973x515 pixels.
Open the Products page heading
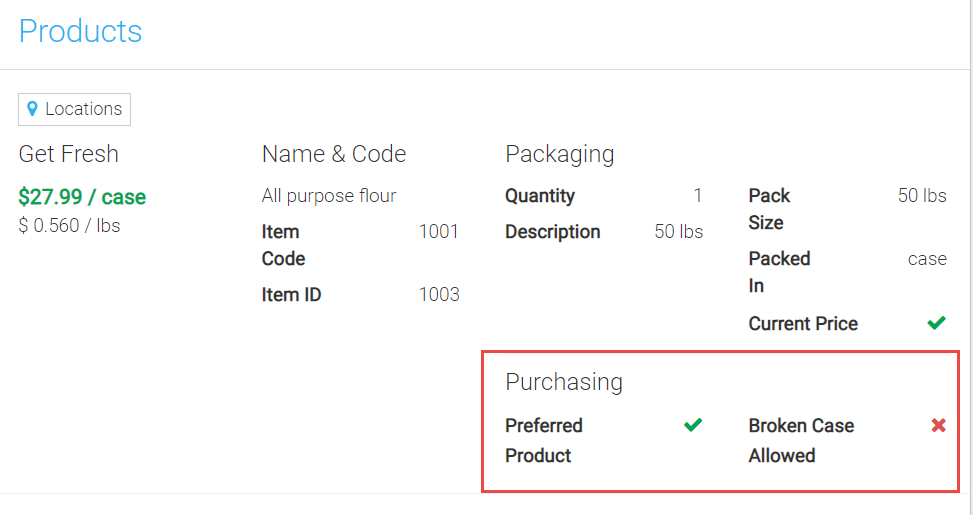80,31
